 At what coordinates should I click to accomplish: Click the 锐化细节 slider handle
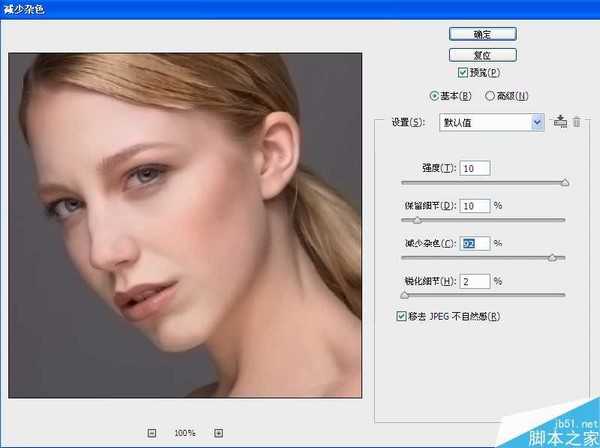point(404,295)
